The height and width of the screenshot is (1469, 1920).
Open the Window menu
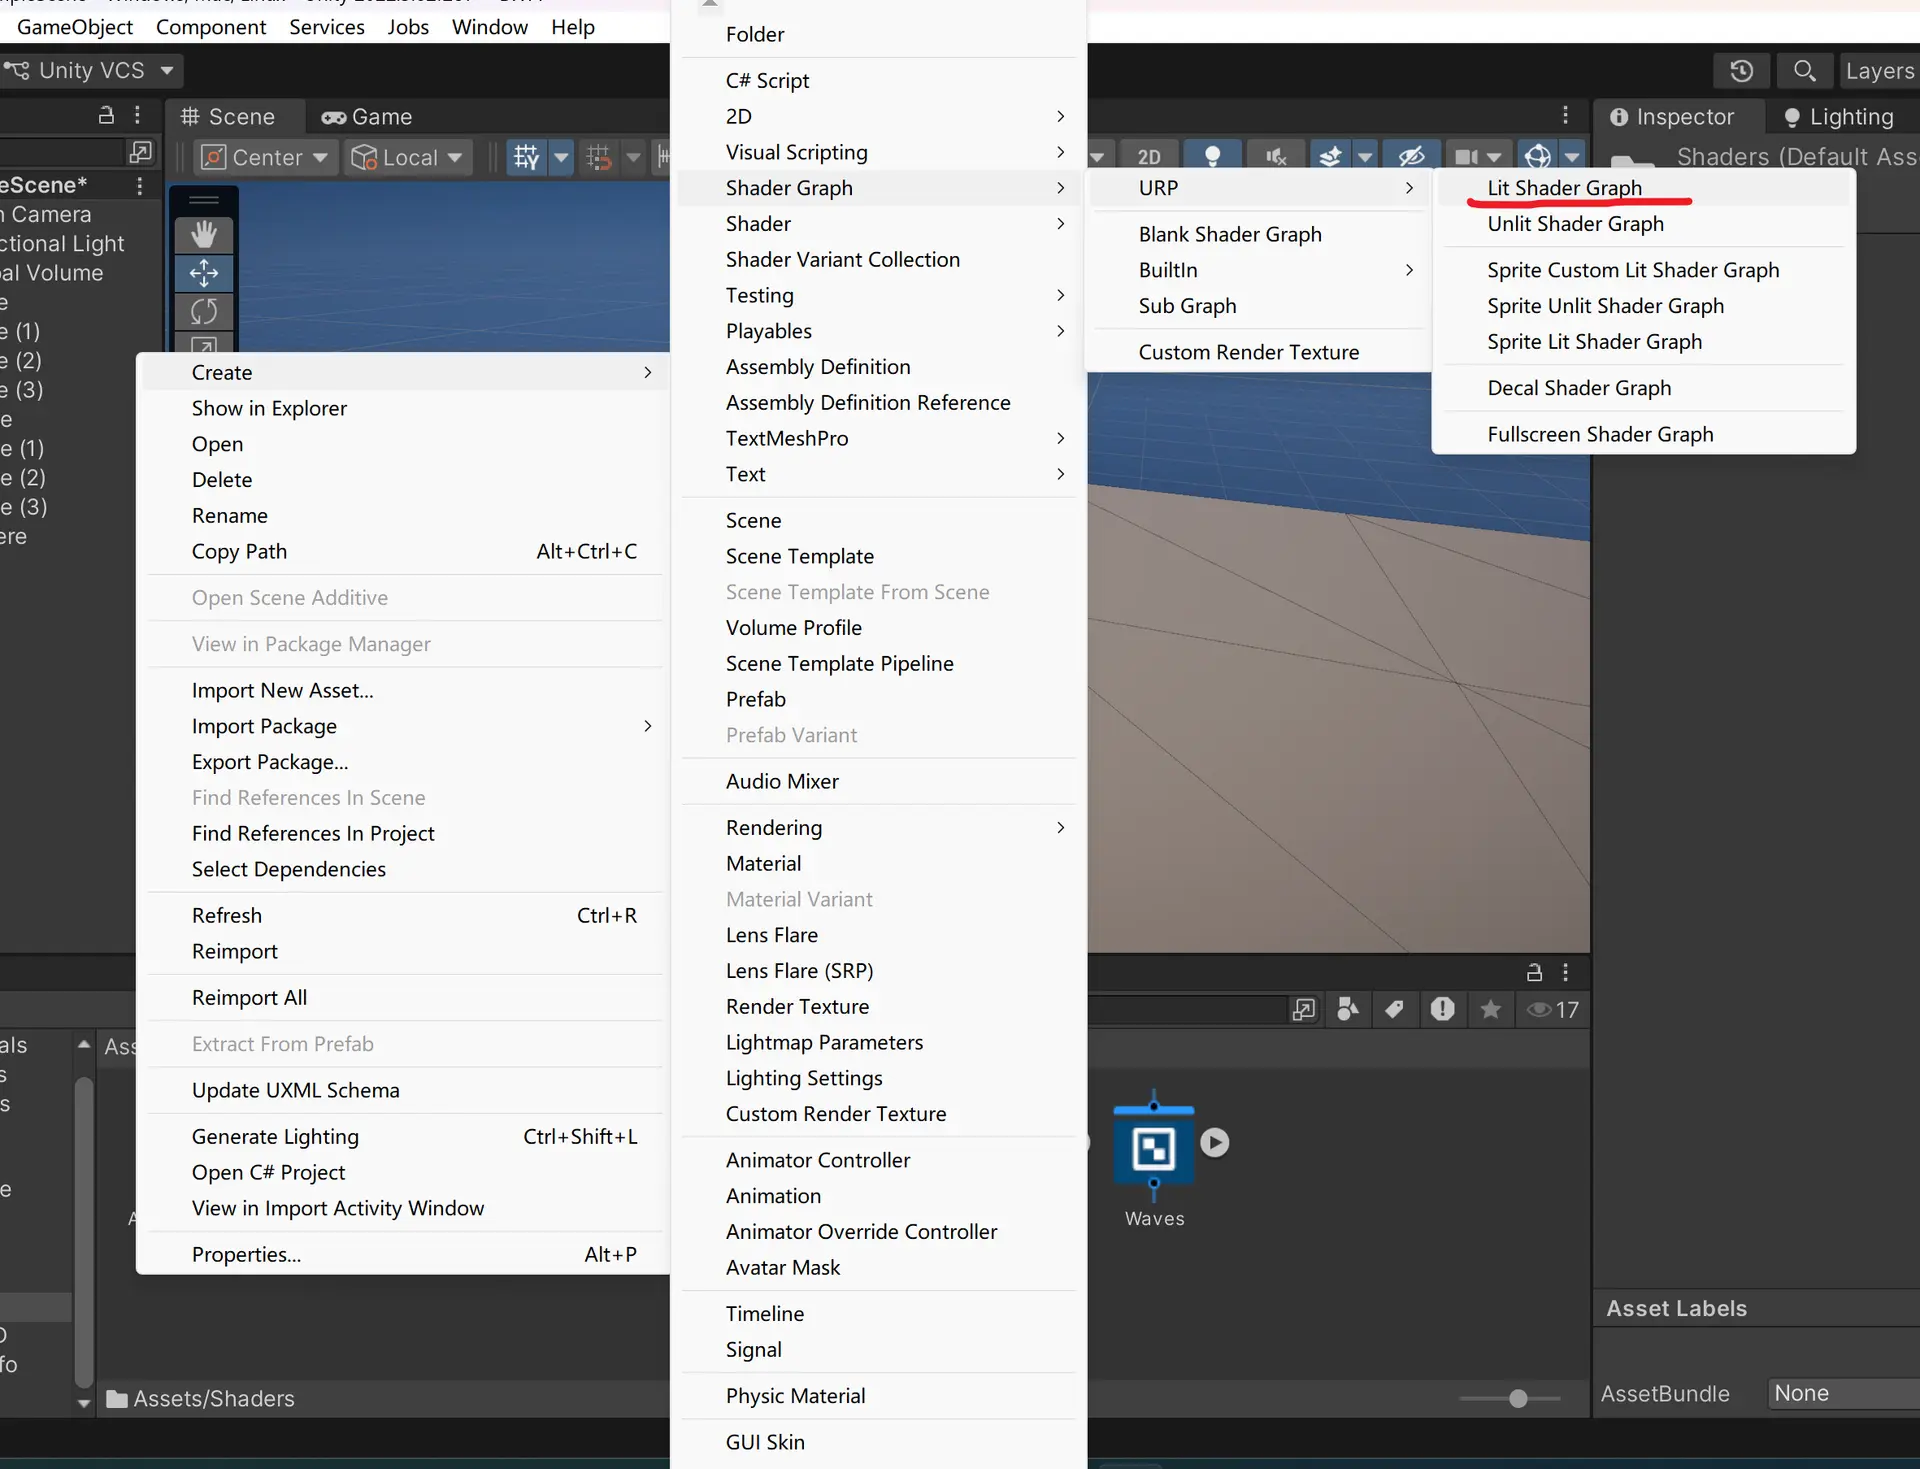pyautogui.click(x=490, y=27)
